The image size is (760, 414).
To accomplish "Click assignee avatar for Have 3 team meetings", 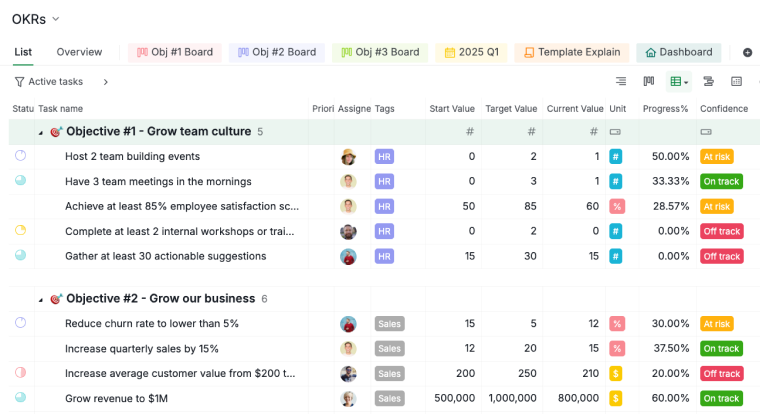I will click(348, 181).
